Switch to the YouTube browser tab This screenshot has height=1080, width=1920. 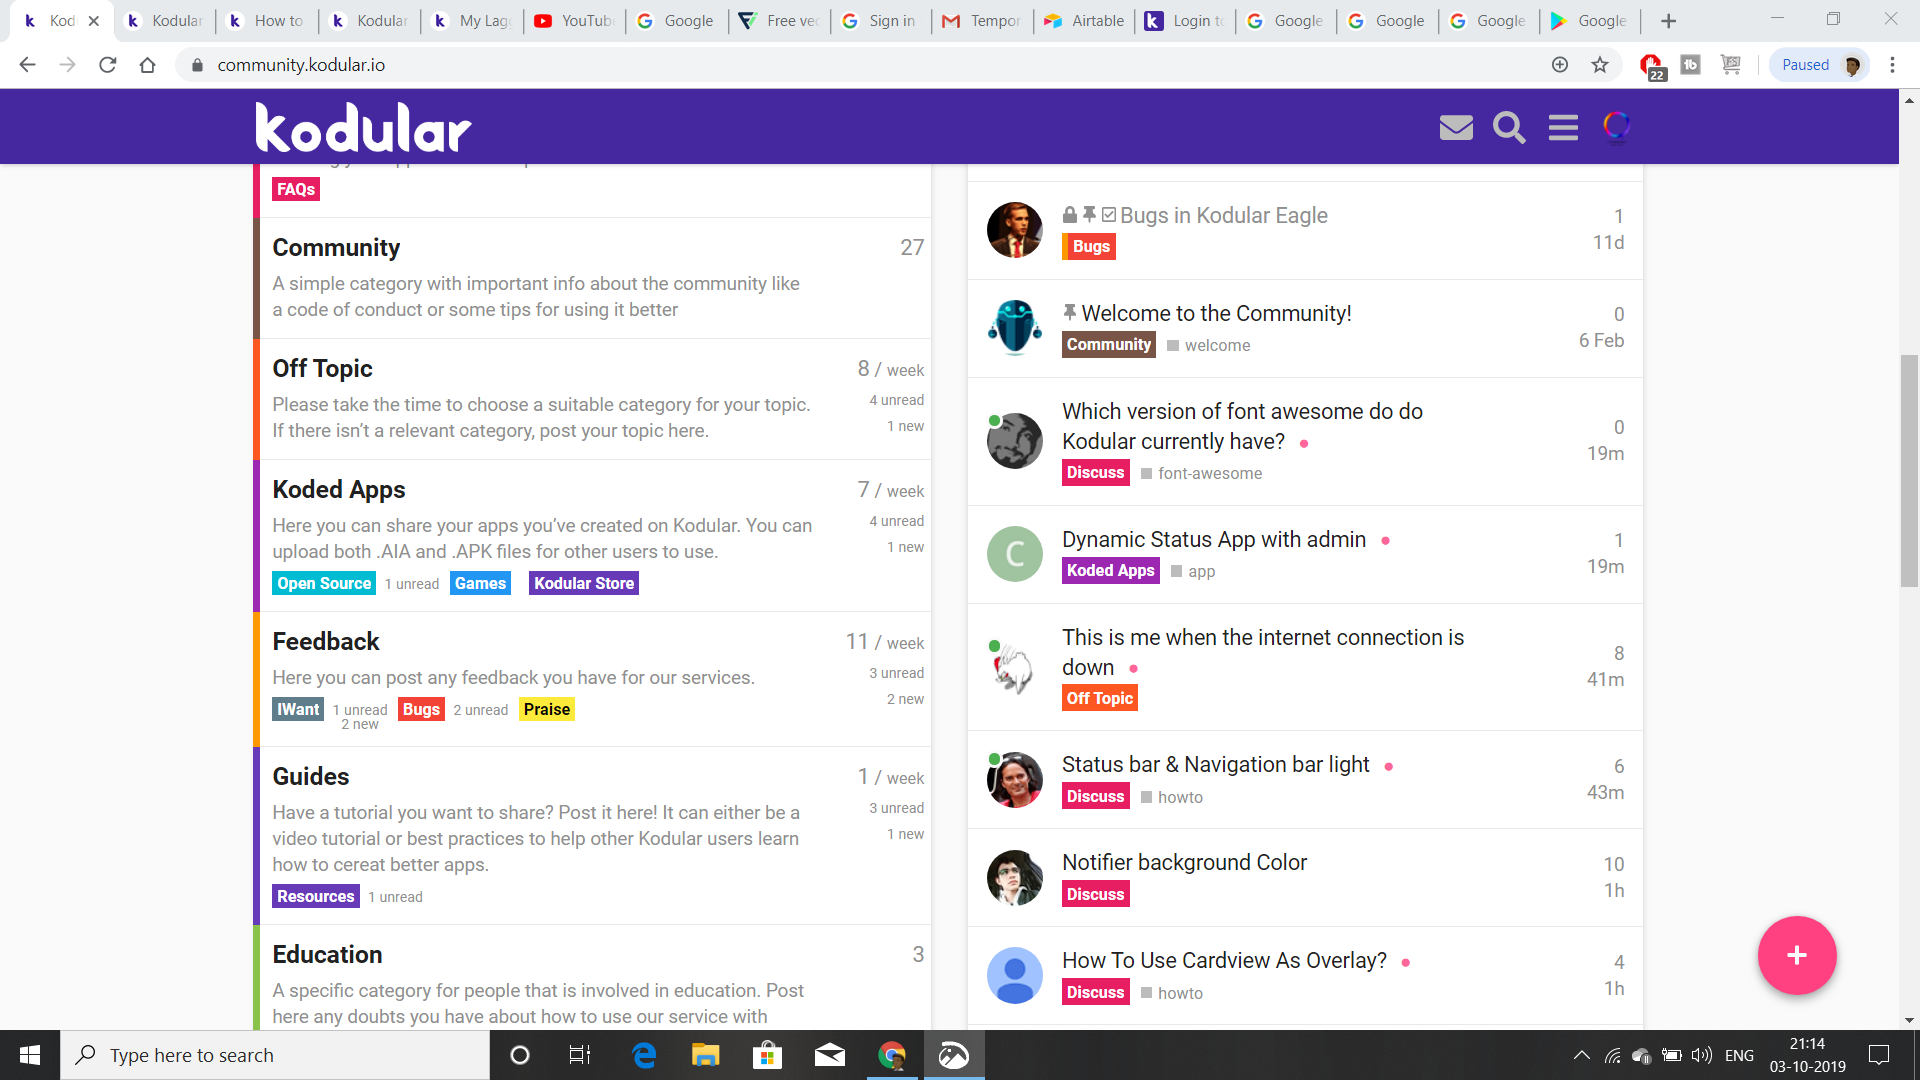coord(574,20)
